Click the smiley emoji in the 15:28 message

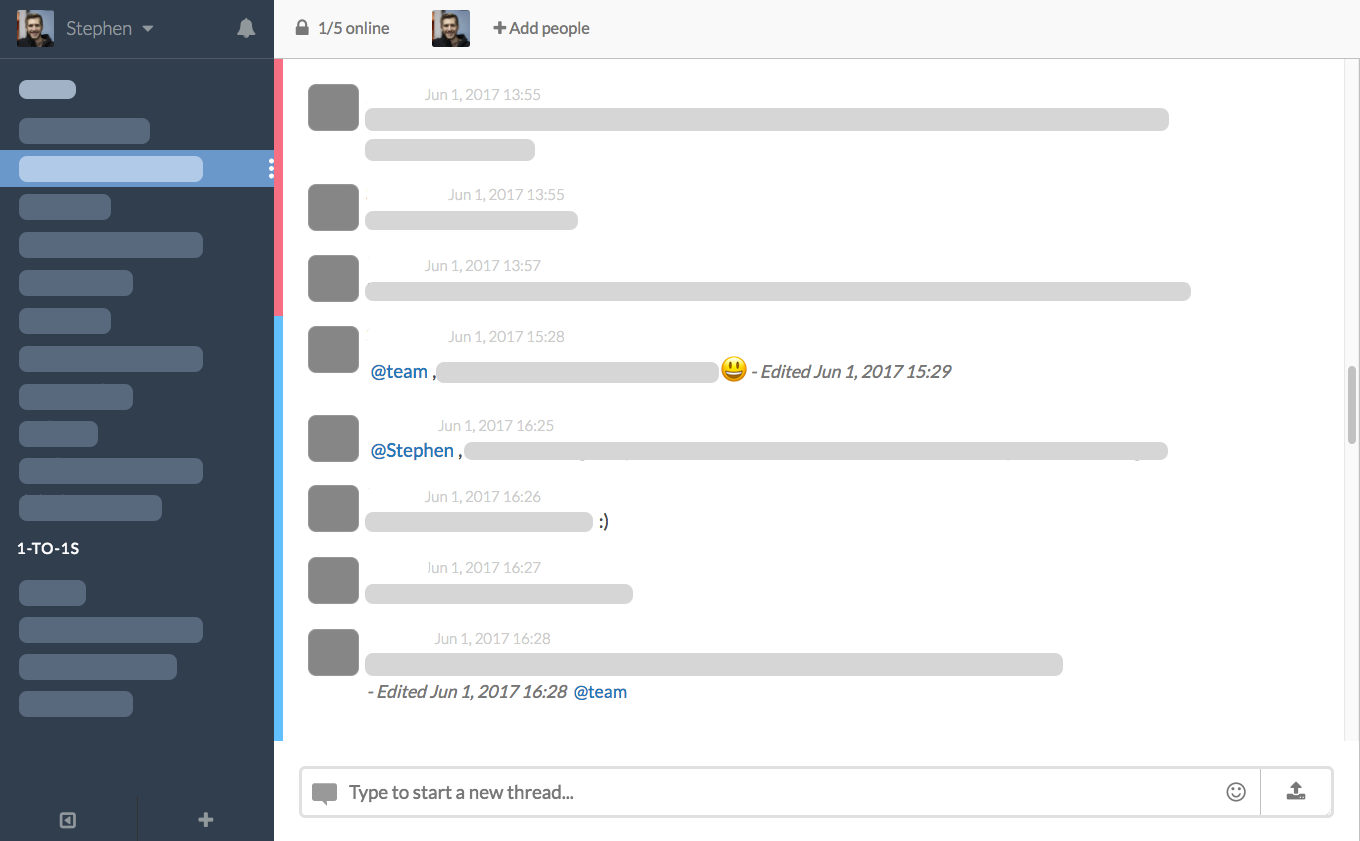tap(733, 369)
